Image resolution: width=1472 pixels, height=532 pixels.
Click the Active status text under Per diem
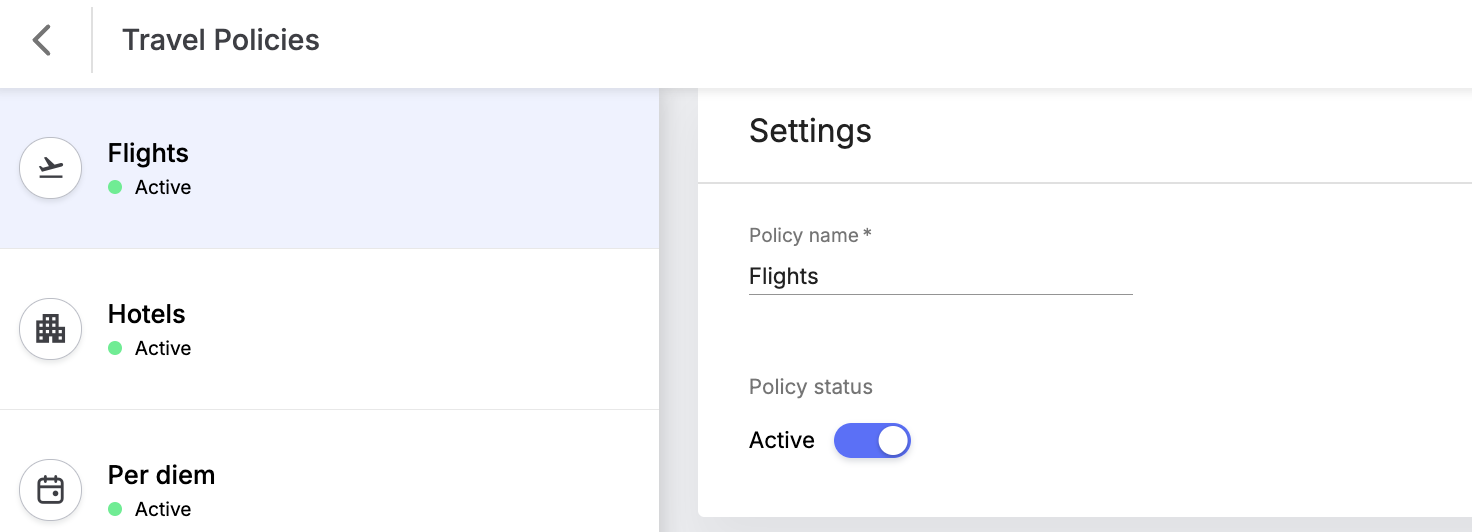163,509
